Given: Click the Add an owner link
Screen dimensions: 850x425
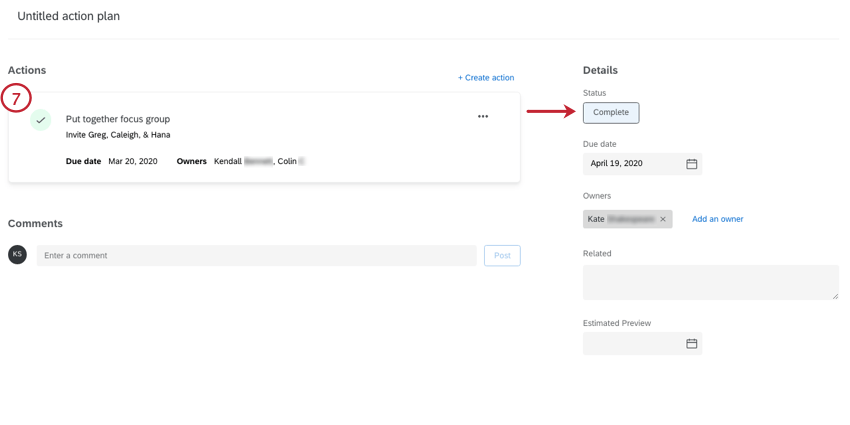Looking at the screenshot, I should pos(717,219).
